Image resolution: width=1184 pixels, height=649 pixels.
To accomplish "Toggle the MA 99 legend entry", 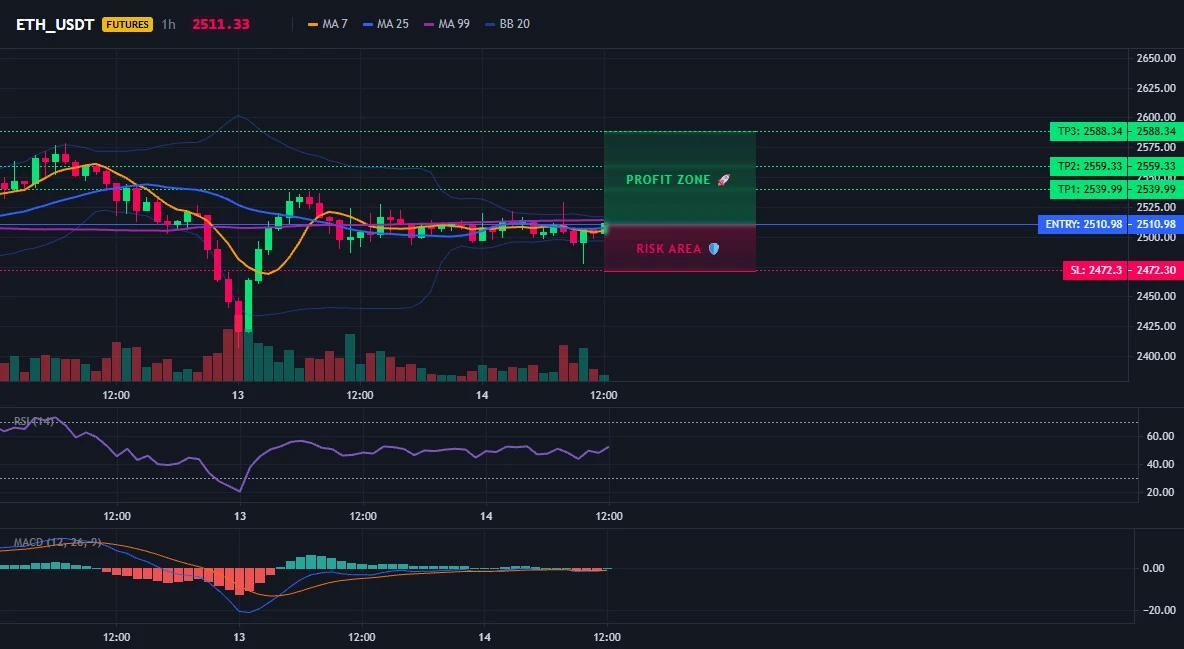I will pyautogui.click(x=447, y=24).
